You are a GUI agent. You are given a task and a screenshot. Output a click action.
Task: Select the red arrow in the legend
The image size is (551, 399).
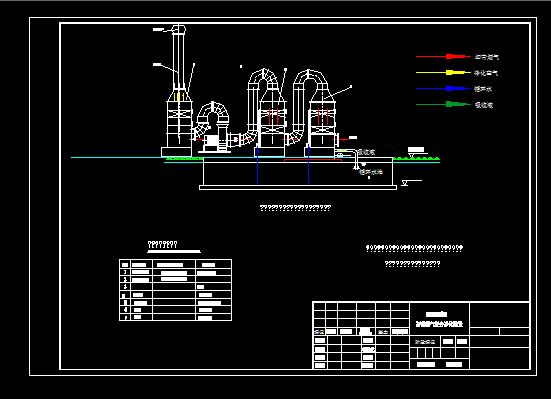(443, 56)
